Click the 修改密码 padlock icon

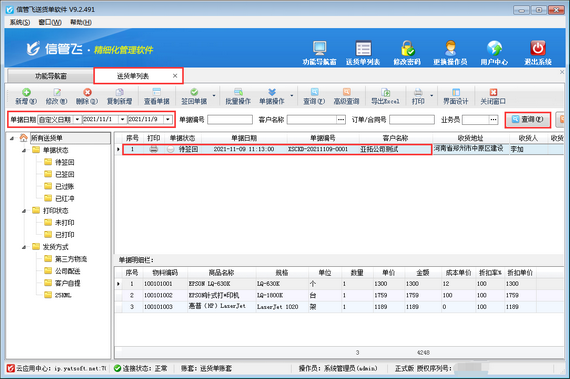[x=408, y=48]
